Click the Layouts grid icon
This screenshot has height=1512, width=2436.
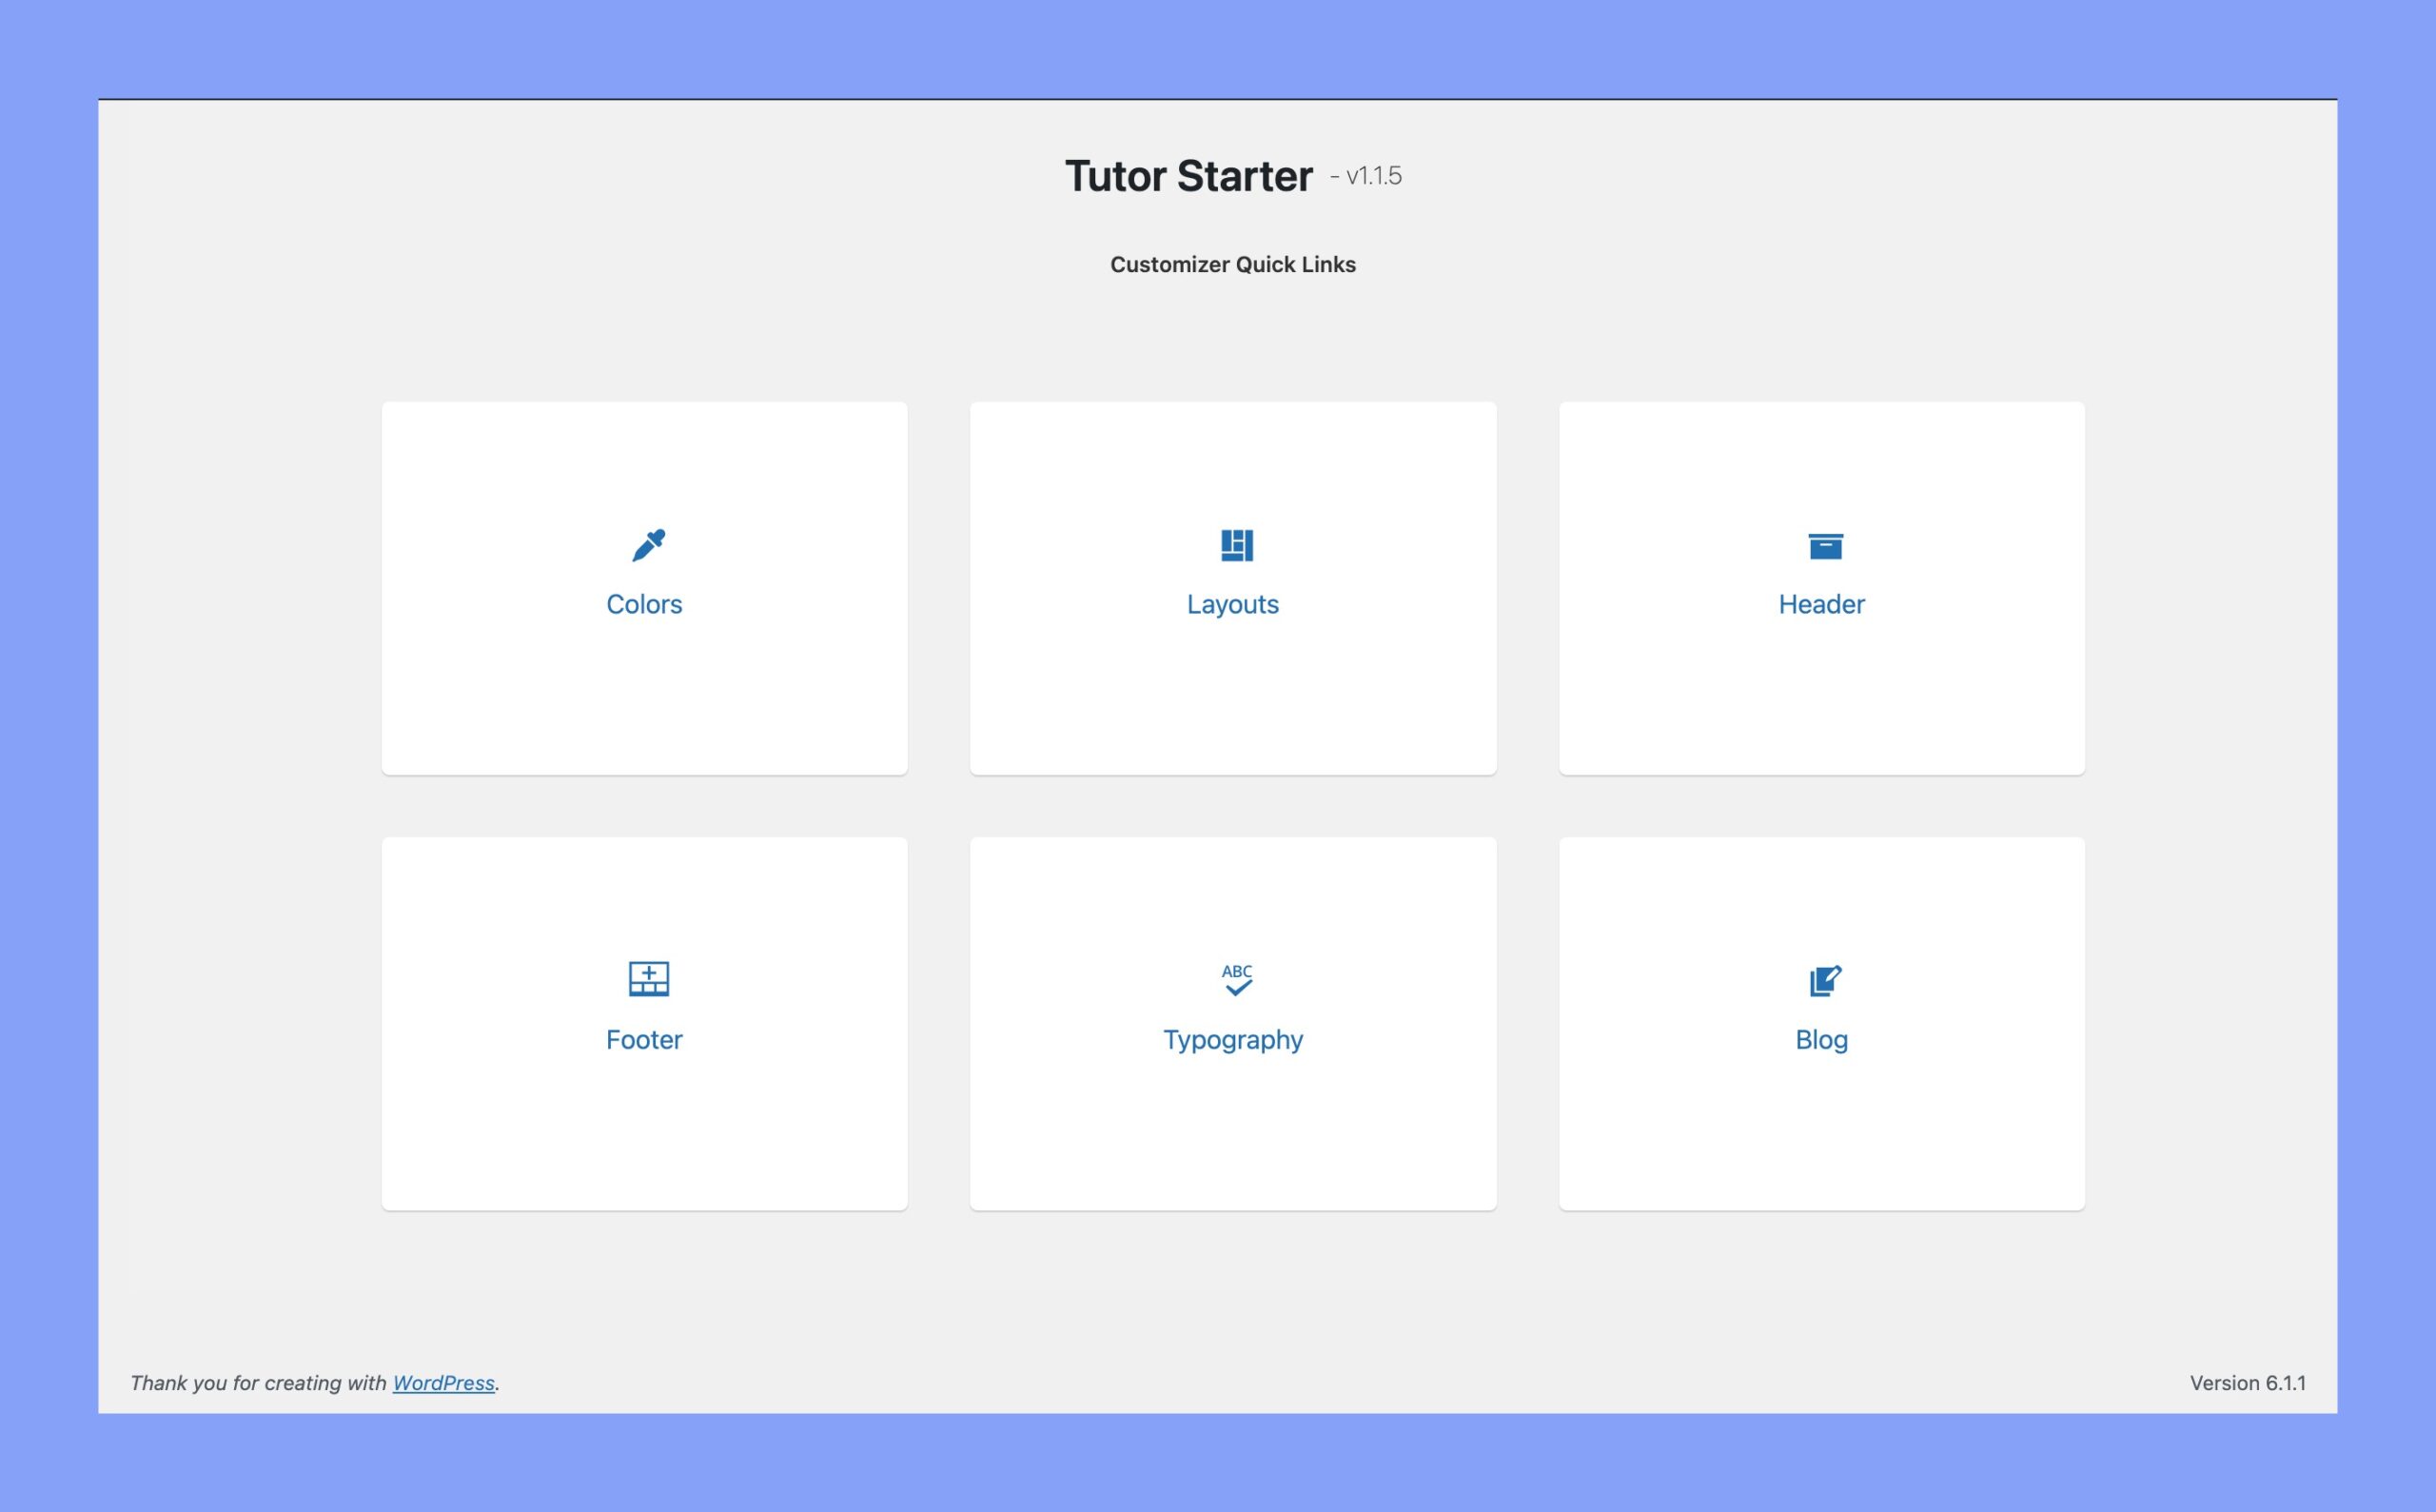(1237, 545)
